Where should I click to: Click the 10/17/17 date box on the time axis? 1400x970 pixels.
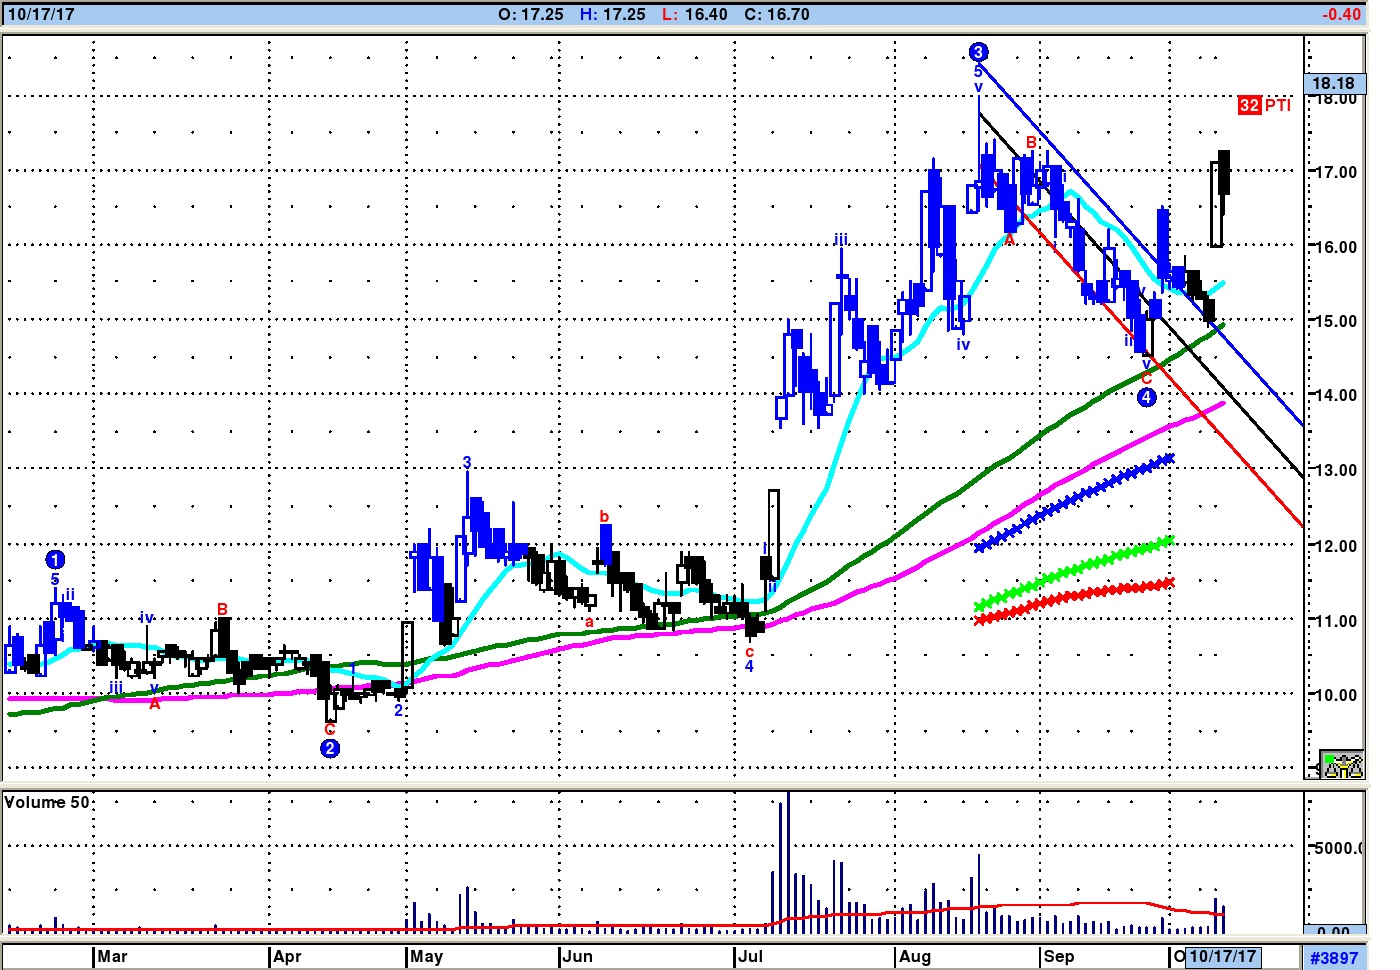coord(1222,956)
